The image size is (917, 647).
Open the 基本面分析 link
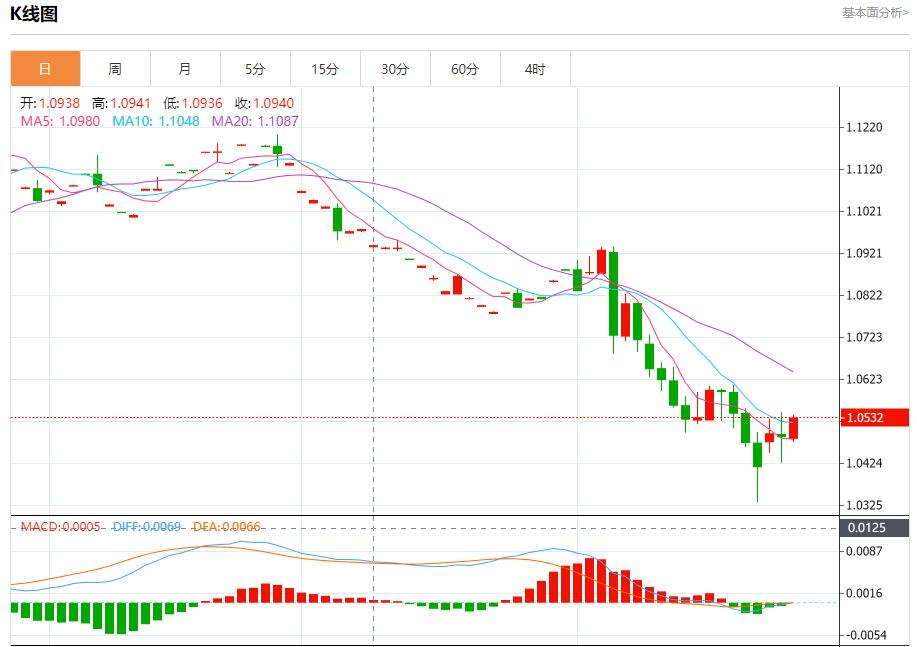coord(875,13)
